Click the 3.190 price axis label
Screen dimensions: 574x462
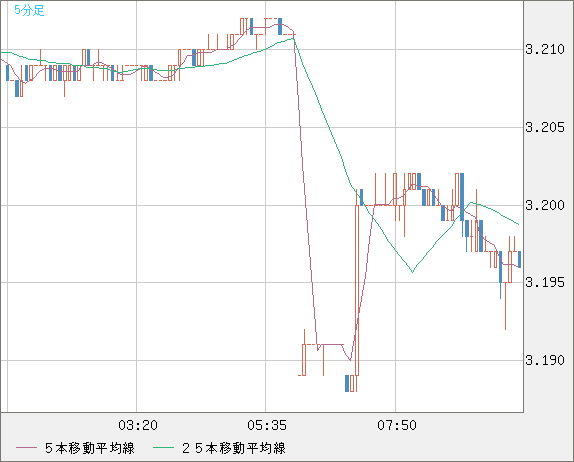pos(545,361)
